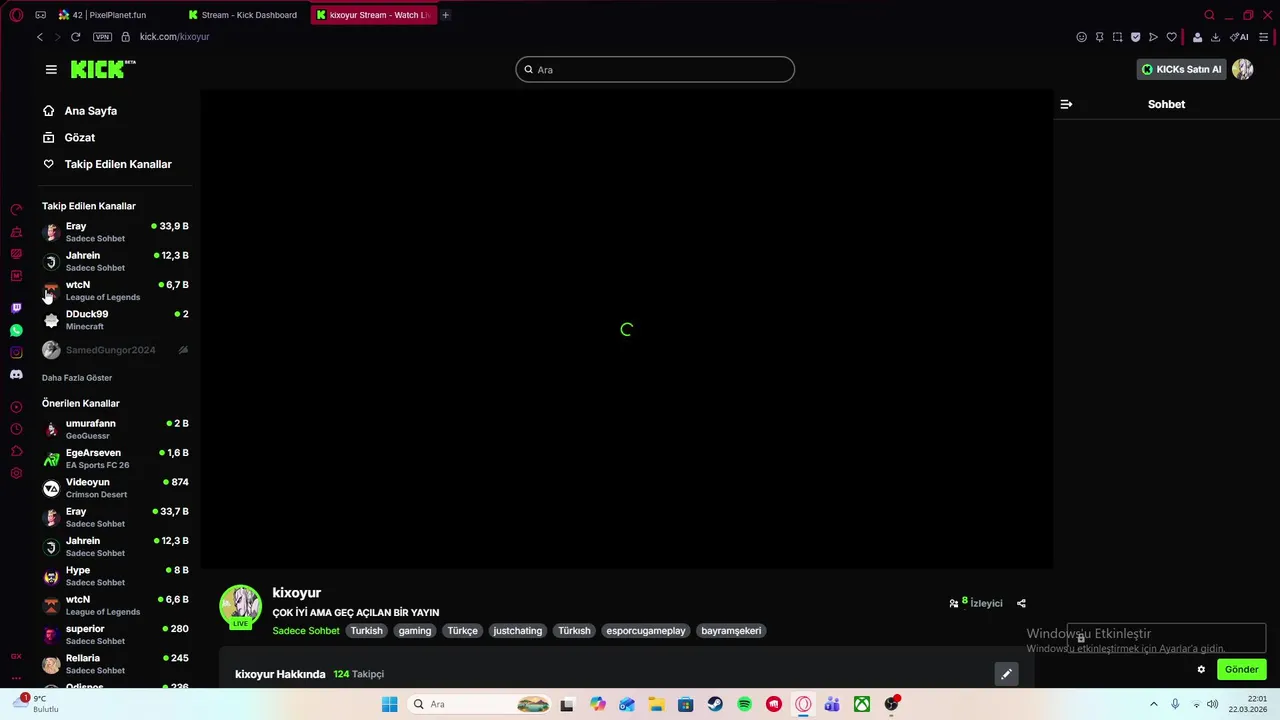Viewport: 1280px width, 720px height.
Task: Open Videoyun Crimson Desert channel
Action: [x=115, y=488]
